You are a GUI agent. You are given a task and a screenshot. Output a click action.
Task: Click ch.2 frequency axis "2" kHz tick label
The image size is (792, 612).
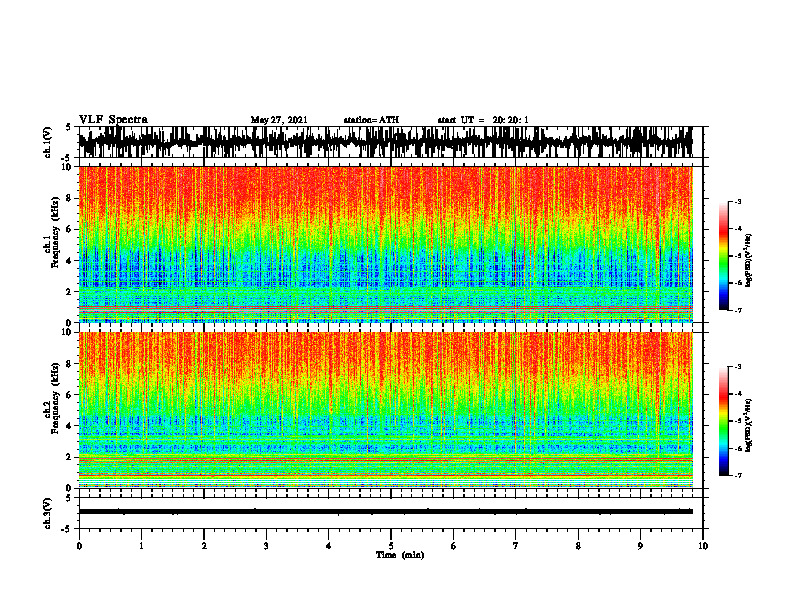tap(70, 457)
